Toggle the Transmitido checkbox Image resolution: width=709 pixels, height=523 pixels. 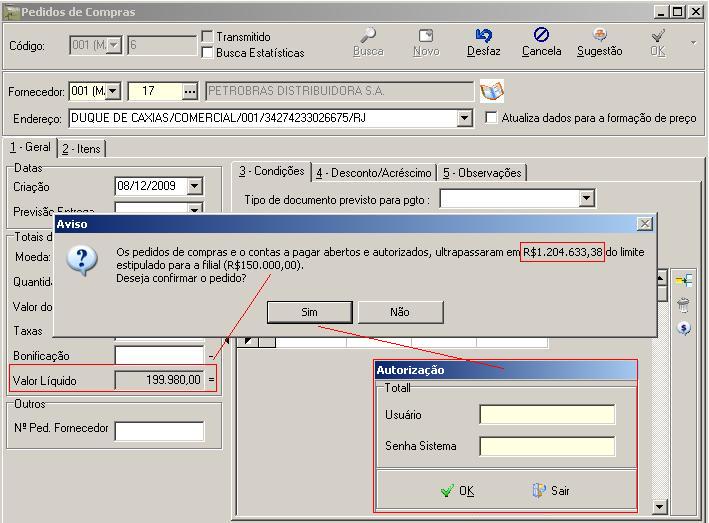[x=207, y=37]
